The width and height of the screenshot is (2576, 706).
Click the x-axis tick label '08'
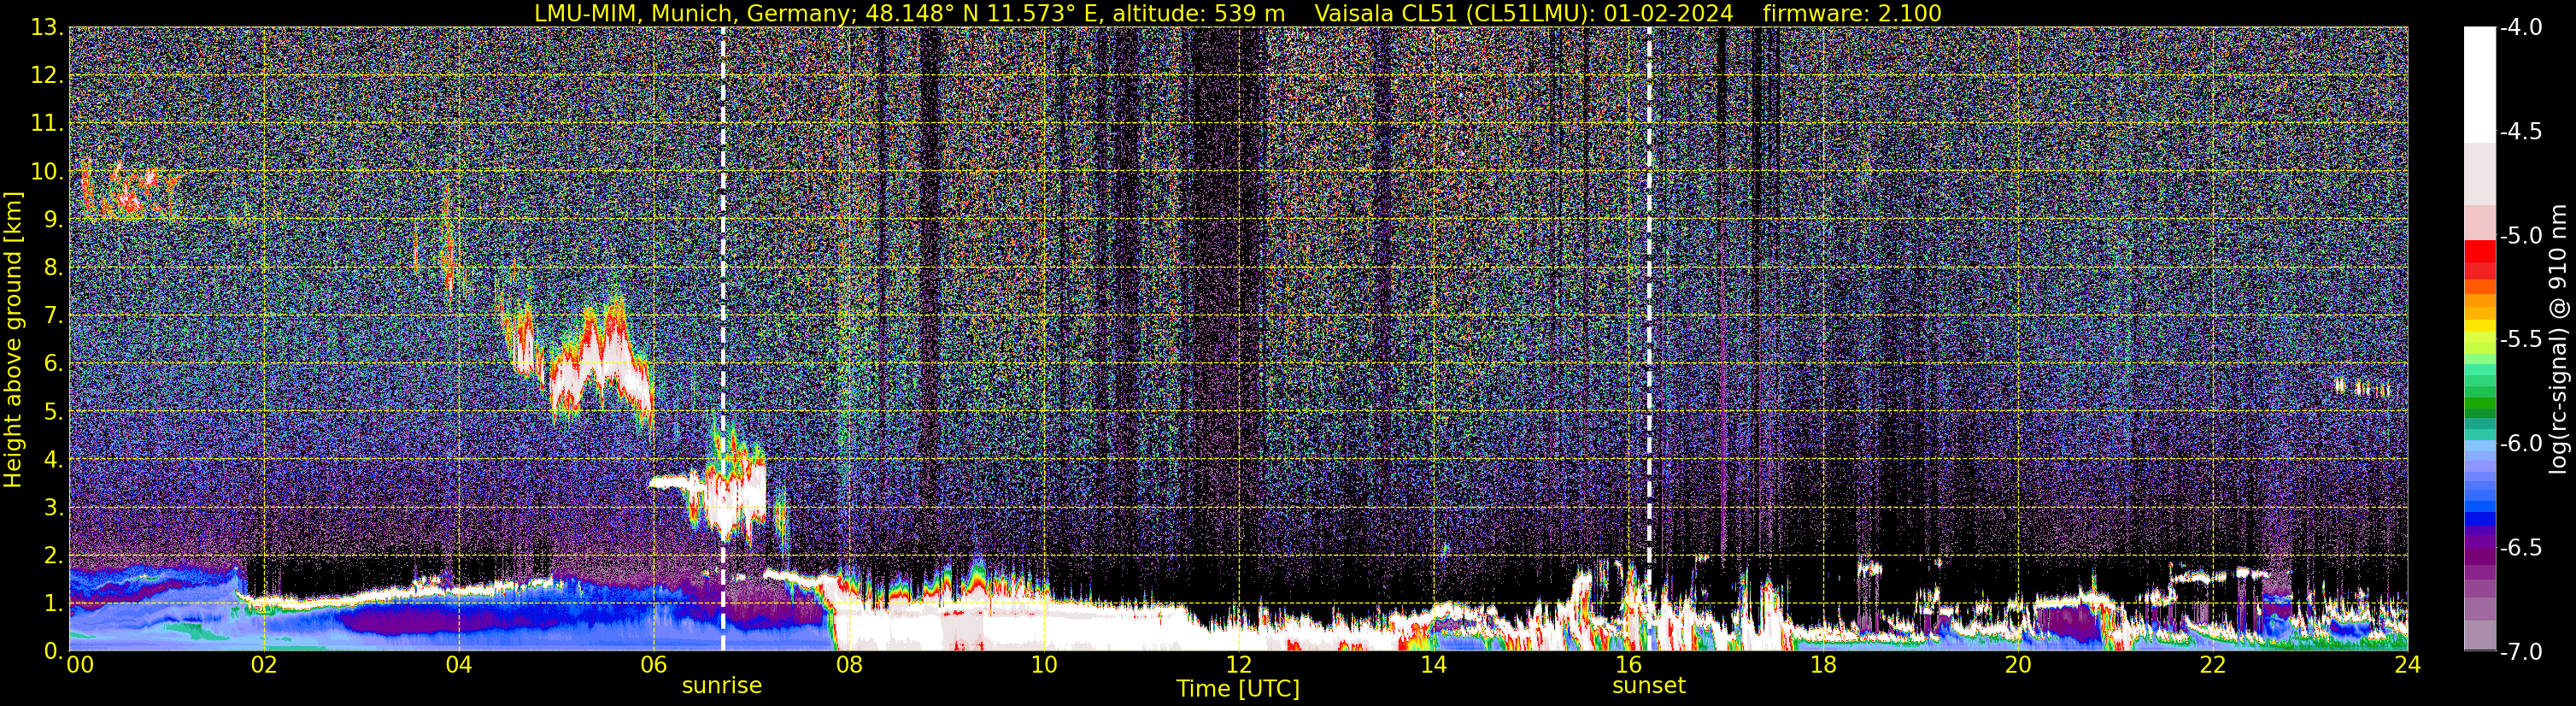click(848, 665)
